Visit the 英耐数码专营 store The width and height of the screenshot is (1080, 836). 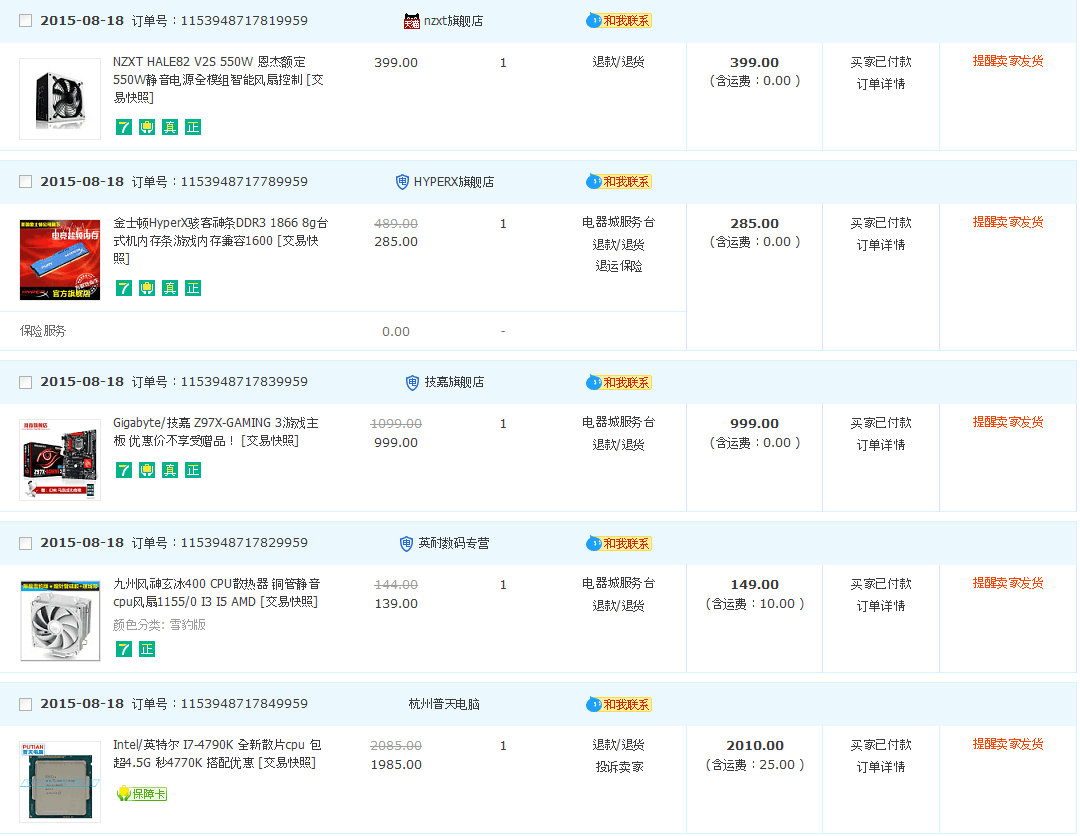click(454, 543)
